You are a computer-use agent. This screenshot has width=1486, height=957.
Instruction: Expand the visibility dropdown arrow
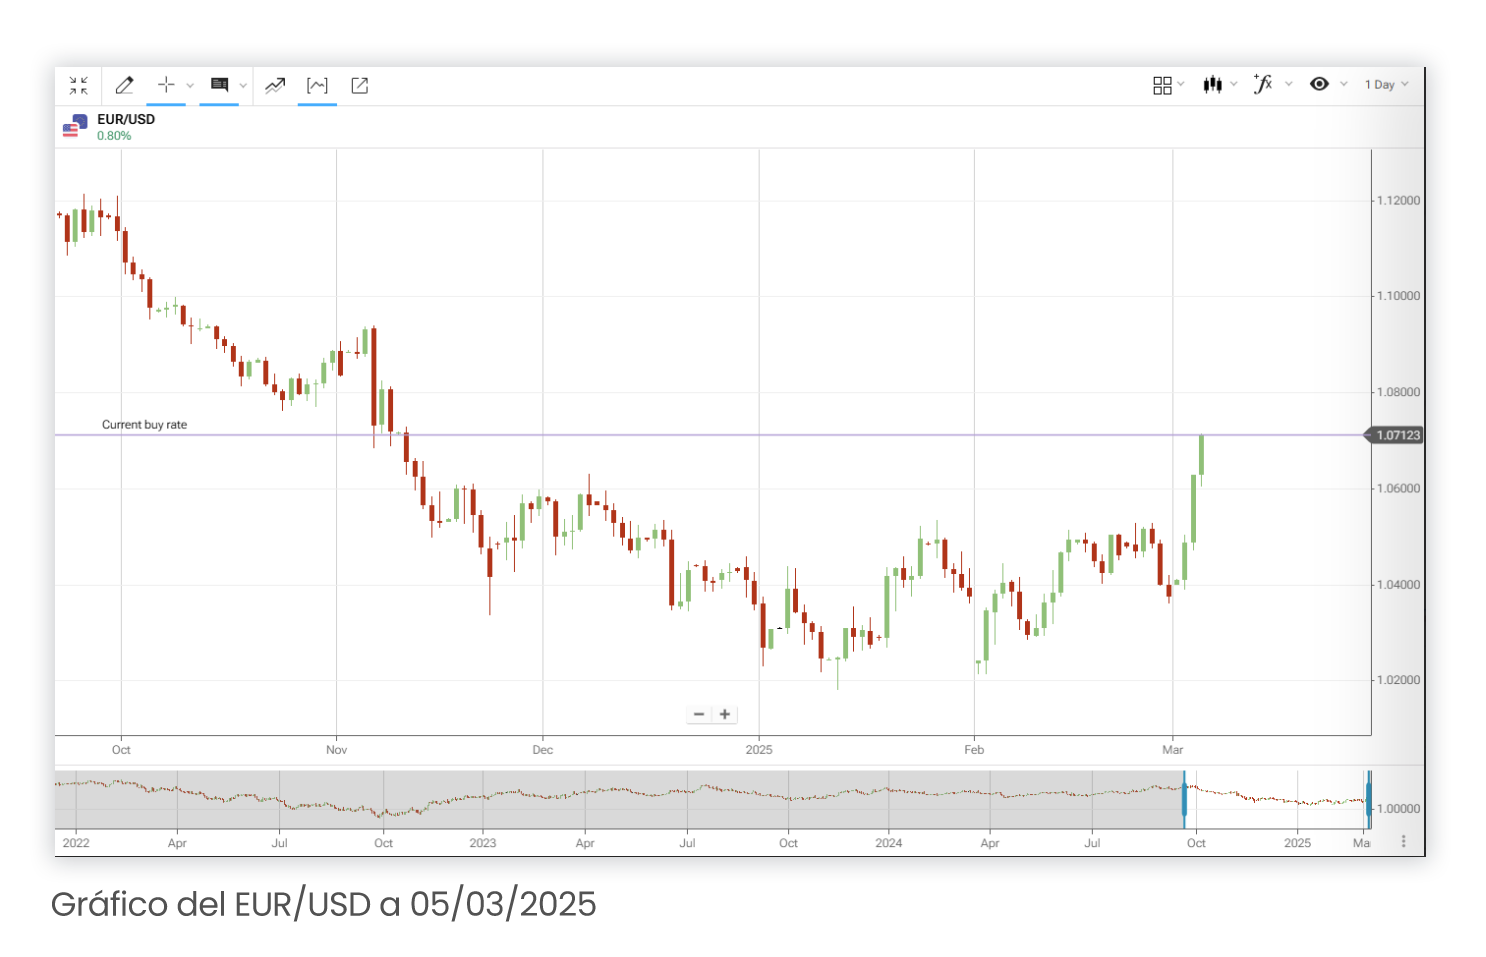point(1344,84)
